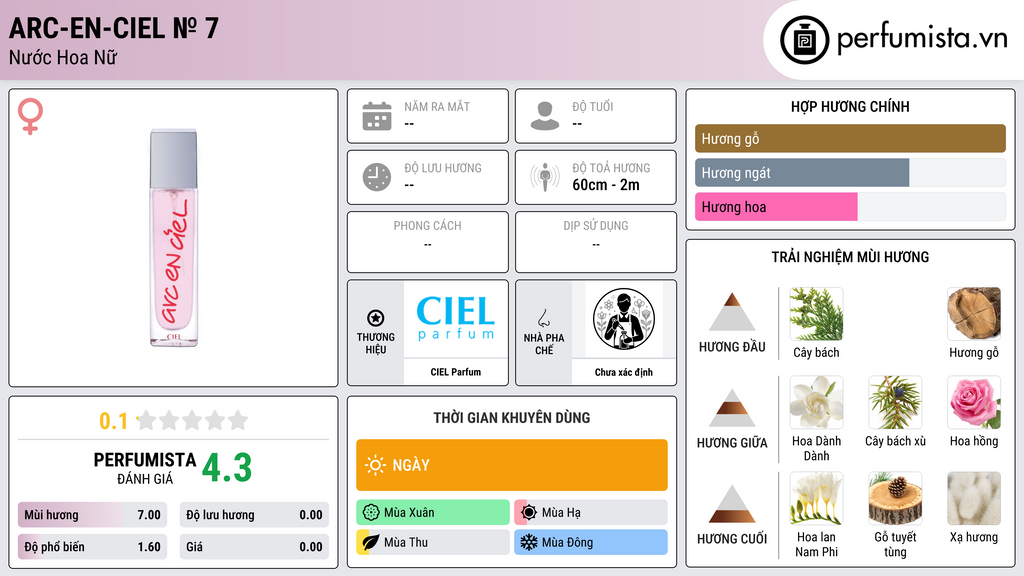Click the sillage radiating icon for Độ toả hương
The image size is (1024, 576).
[545, 177]
